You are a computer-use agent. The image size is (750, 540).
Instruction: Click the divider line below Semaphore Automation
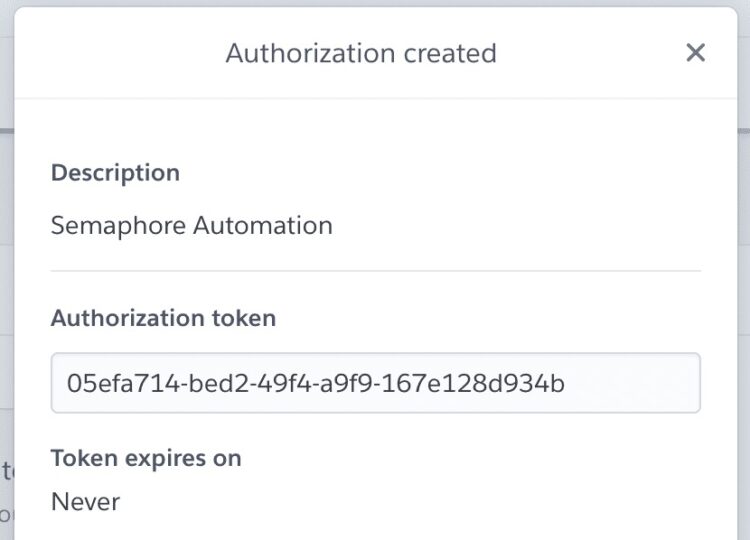pyautogui.click(x=375, y=271)
